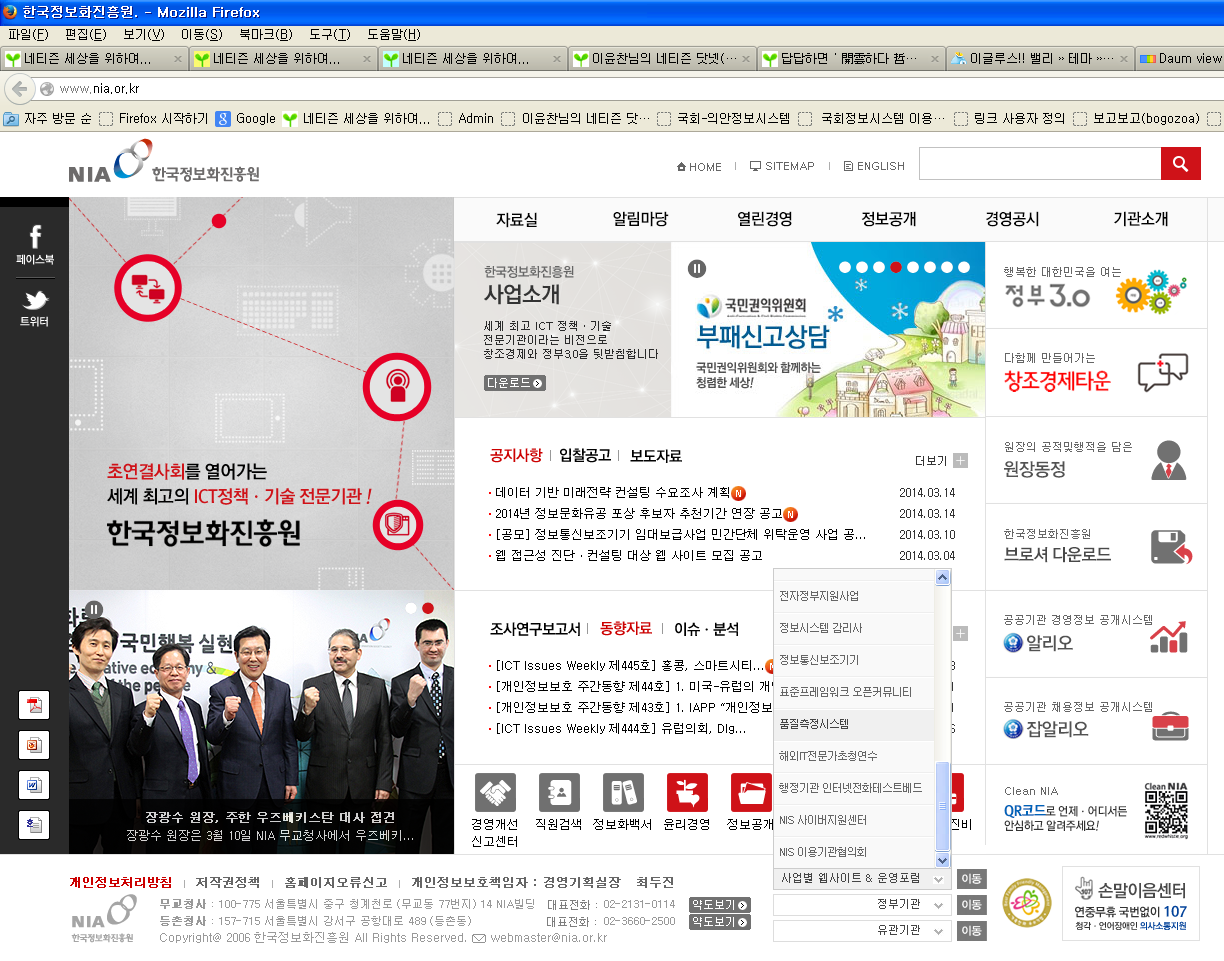
Task: Pause the 장광수 원장 photo slideshow
Action: click(94, 609)
